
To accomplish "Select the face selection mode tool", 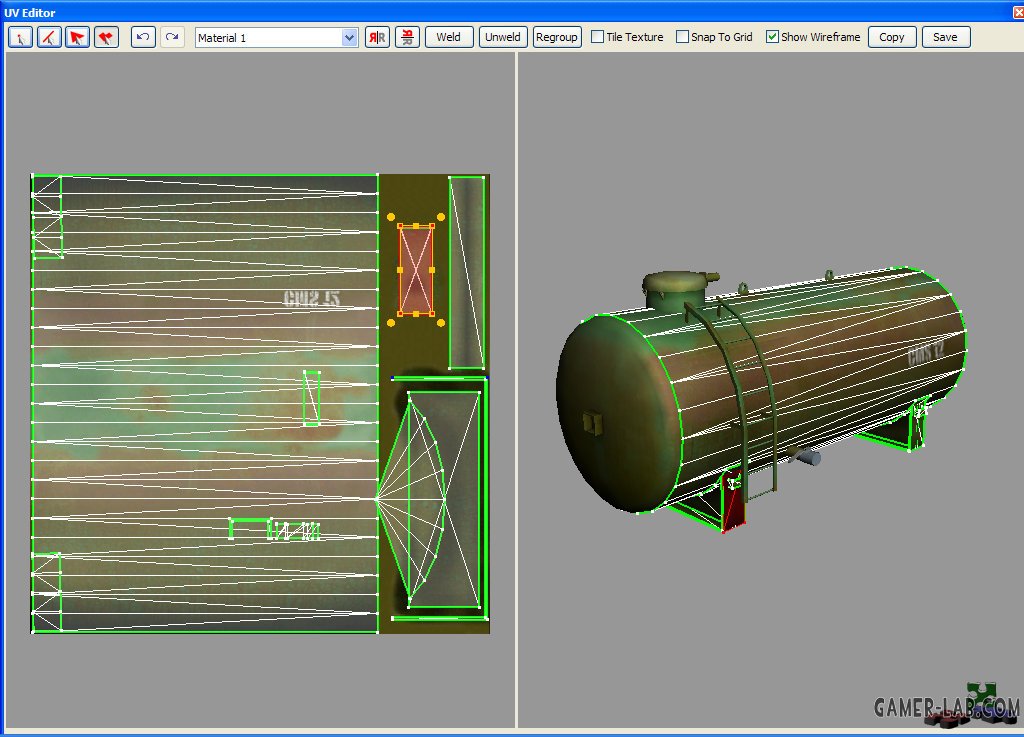I will click(78, 37).
